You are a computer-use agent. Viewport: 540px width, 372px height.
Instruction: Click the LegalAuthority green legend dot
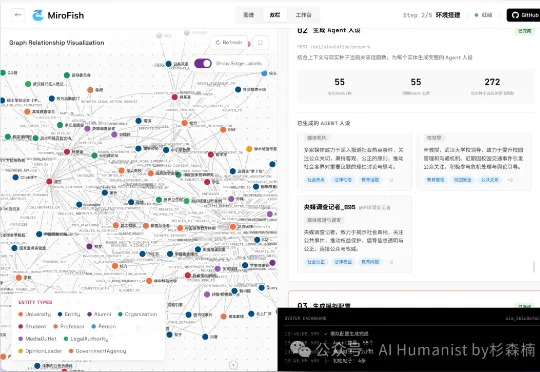66,339
